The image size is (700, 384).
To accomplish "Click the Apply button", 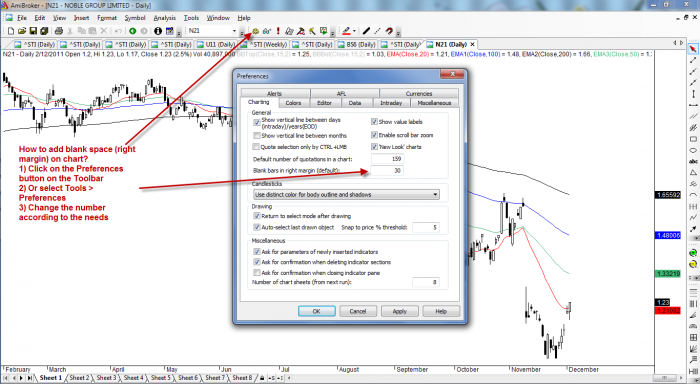I will tap(400, 311).
